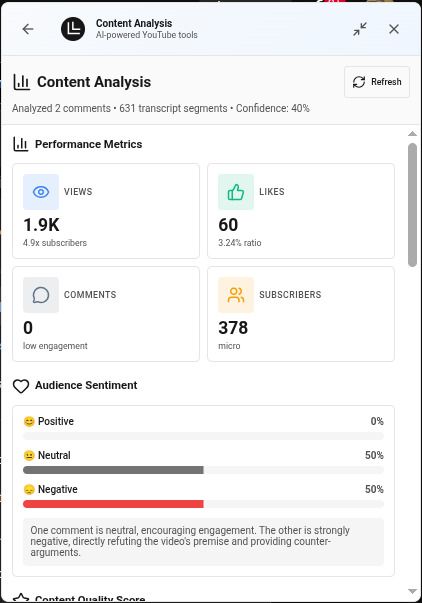Image resolution: width=422 pixels, height=603 pixels.
Task: Click the Negative '50%' percentage value
Action: [374, 489]
